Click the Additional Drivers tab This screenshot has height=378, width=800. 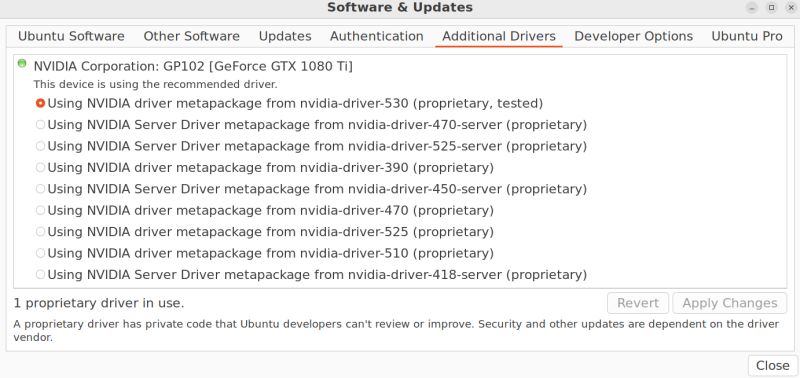pyautogui.click(x=498, y=37)
